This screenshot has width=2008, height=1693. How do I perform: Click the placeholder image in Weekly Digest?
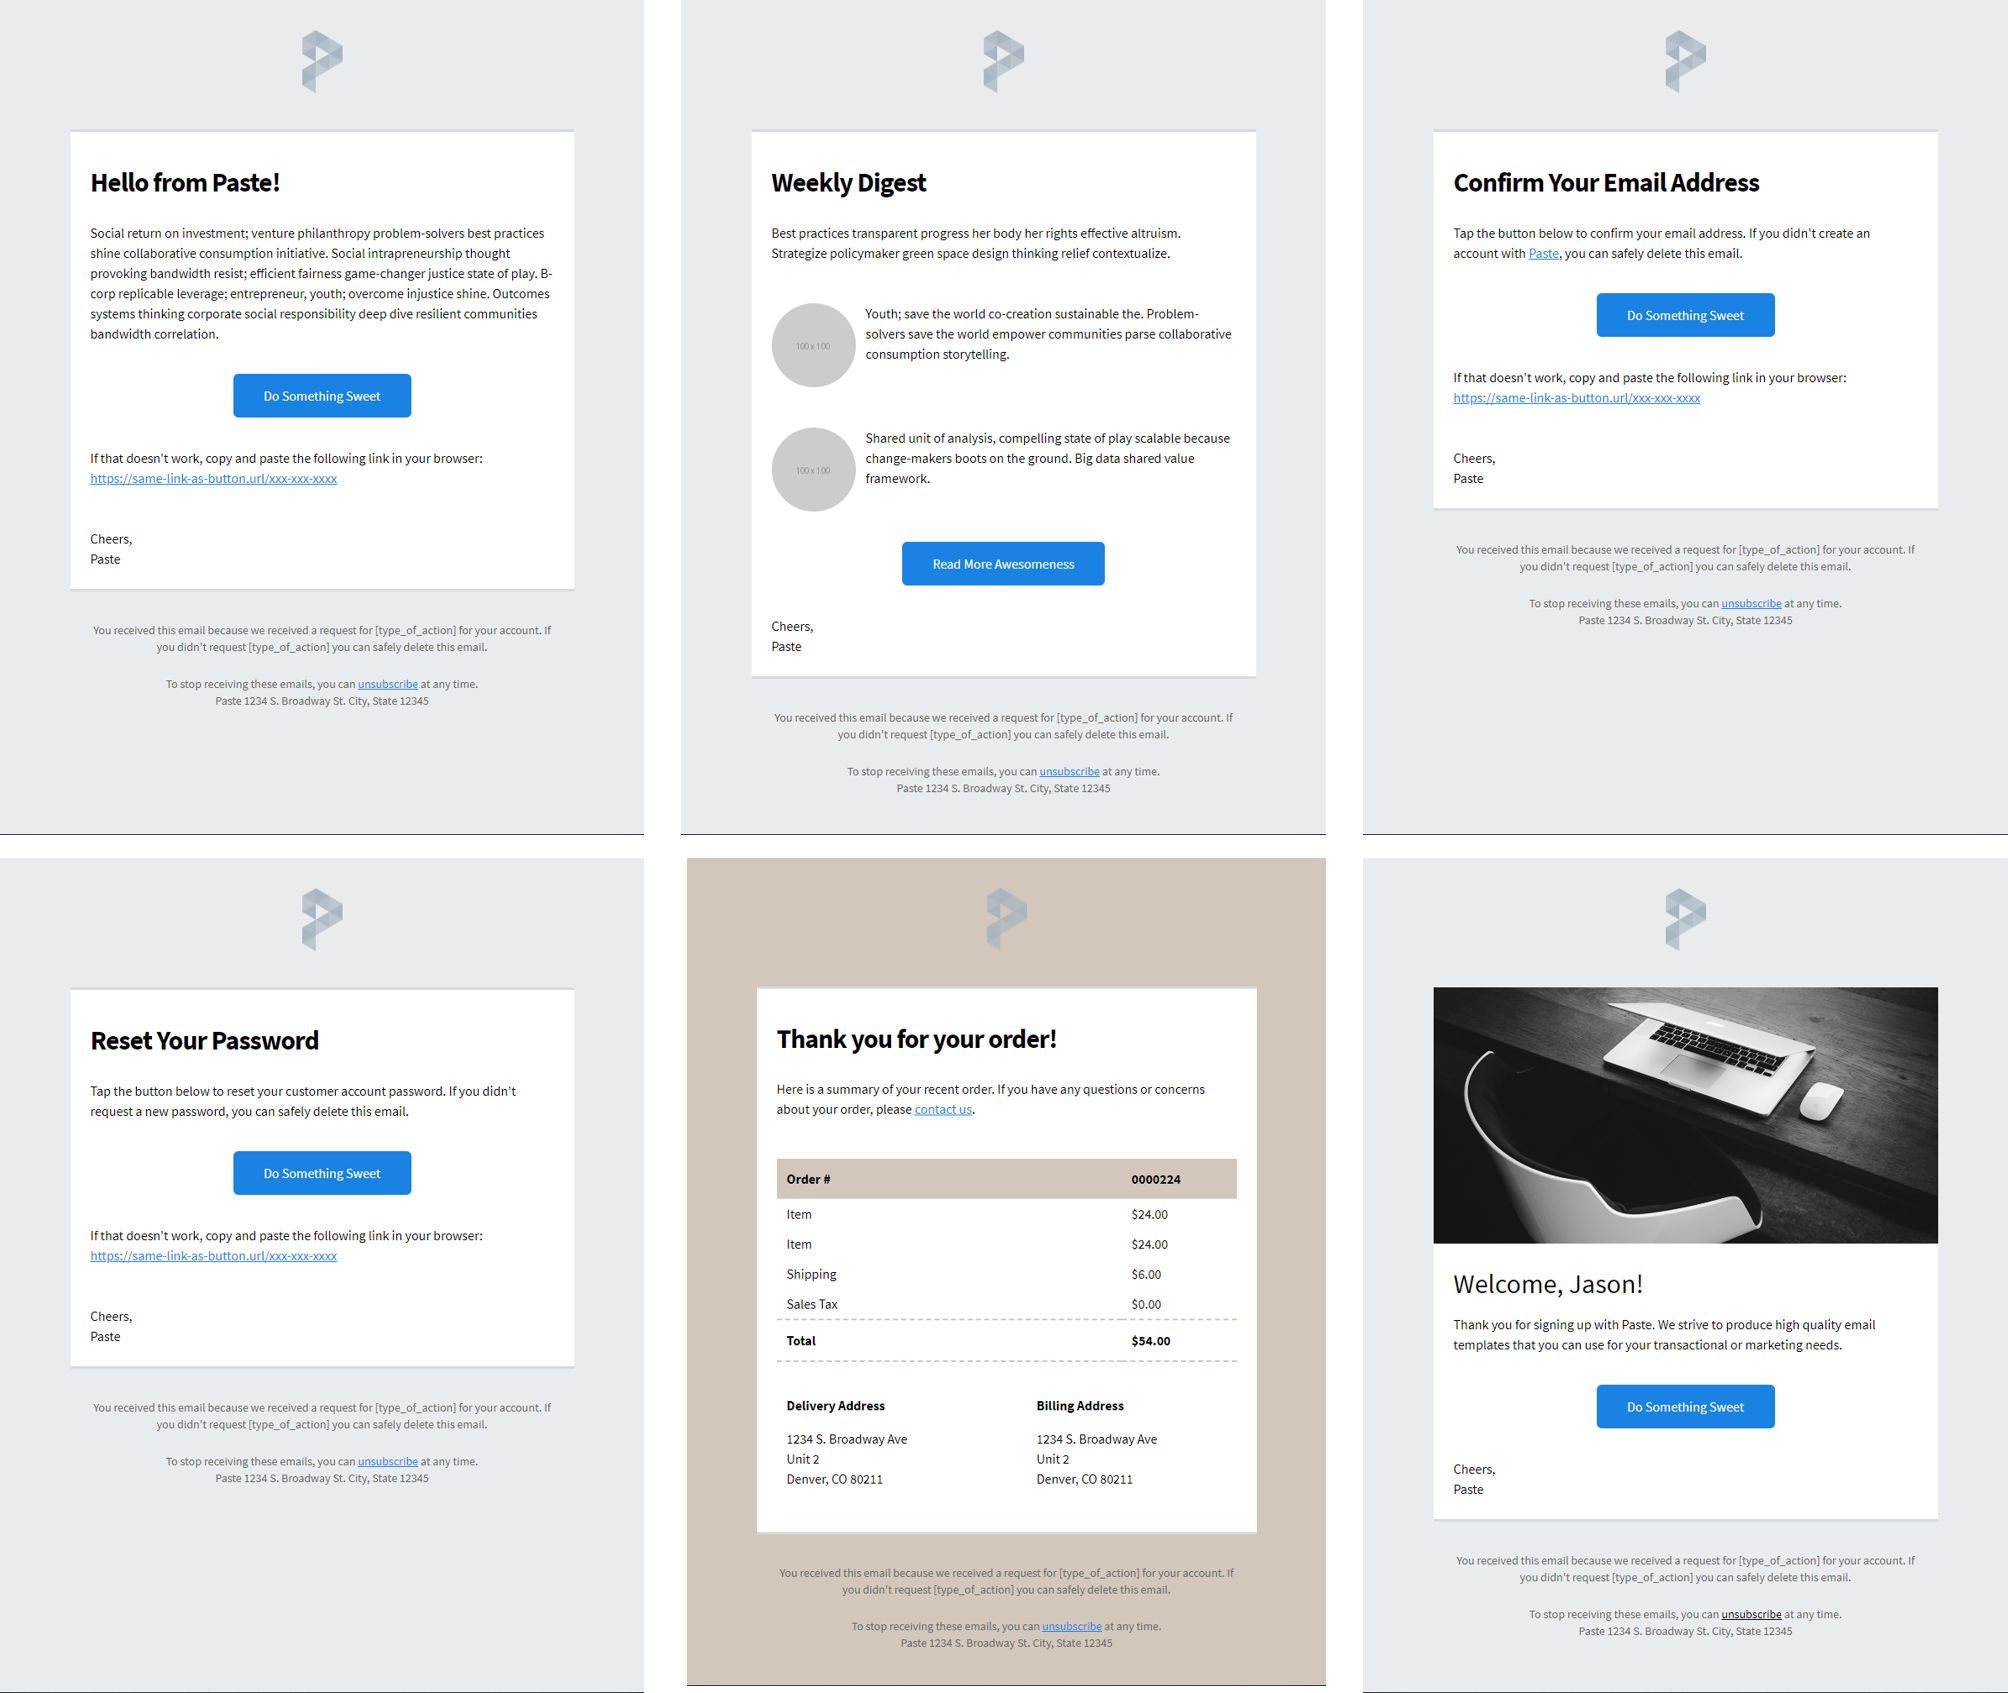click(x=809, y=346)
